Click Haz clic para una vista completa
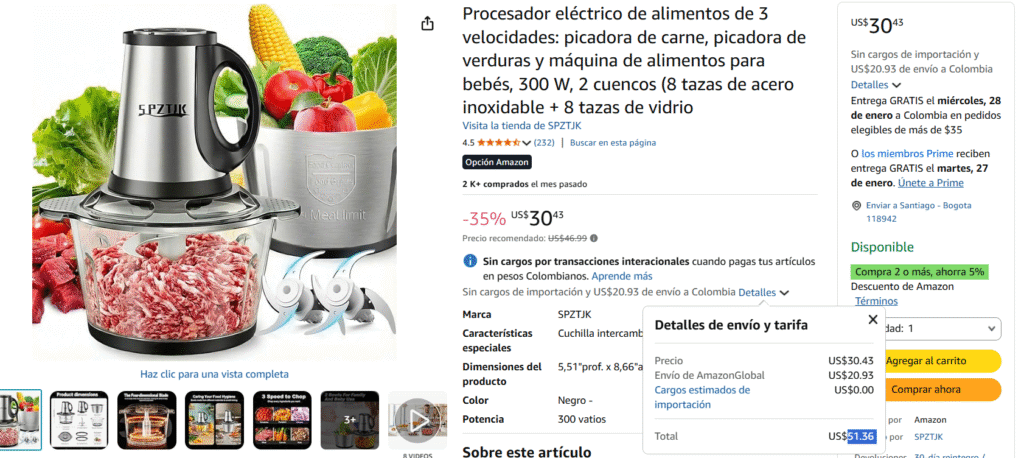The height and width of the screenshot is (458, 1024). point(214,374)
